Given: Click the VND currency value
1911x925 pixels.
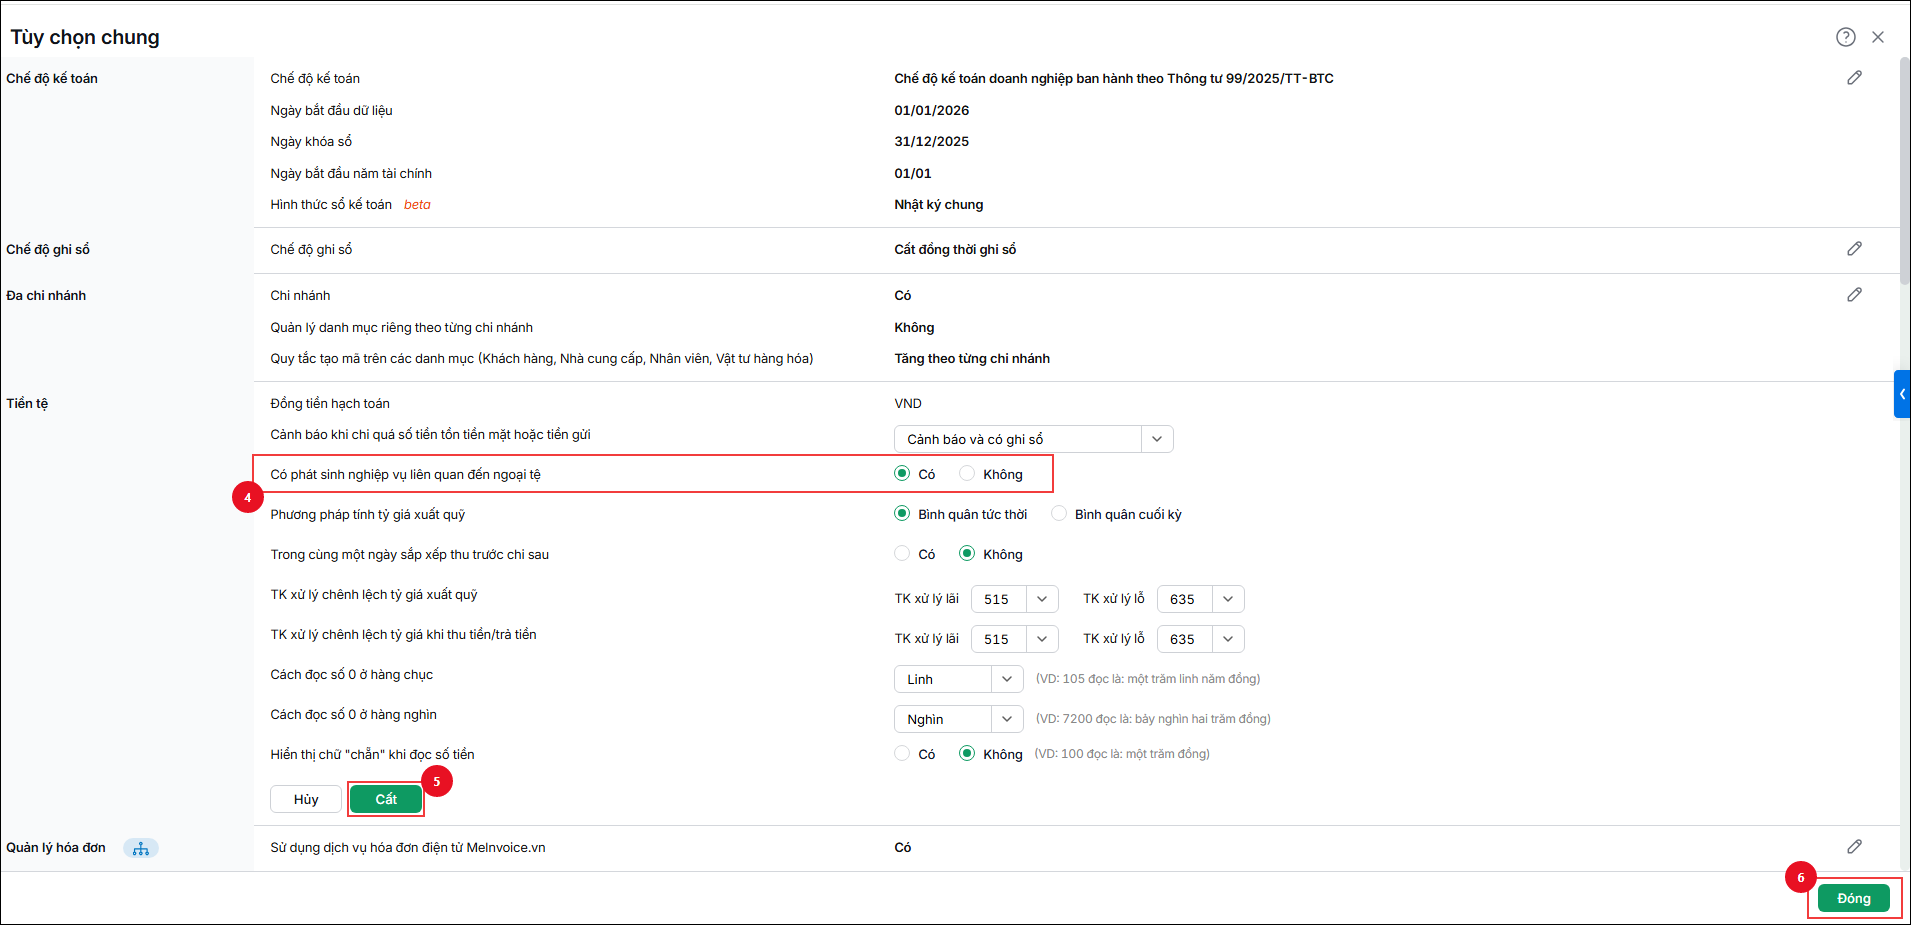Looking at the screenshot, I should (908, 403).
